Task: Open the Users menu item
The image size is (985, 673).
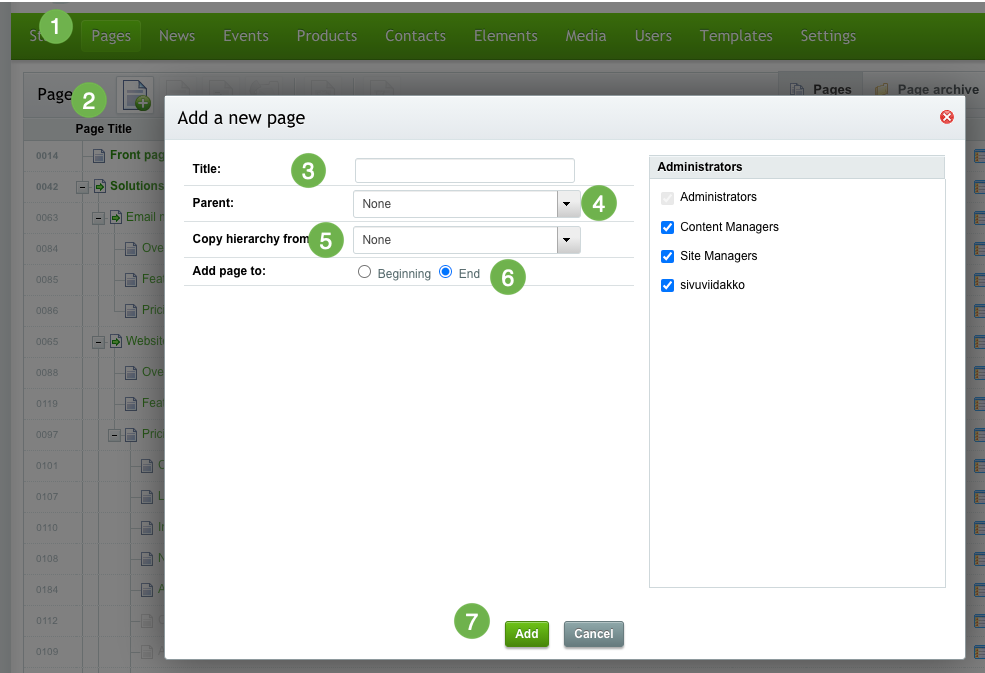Action: (653, 36)
